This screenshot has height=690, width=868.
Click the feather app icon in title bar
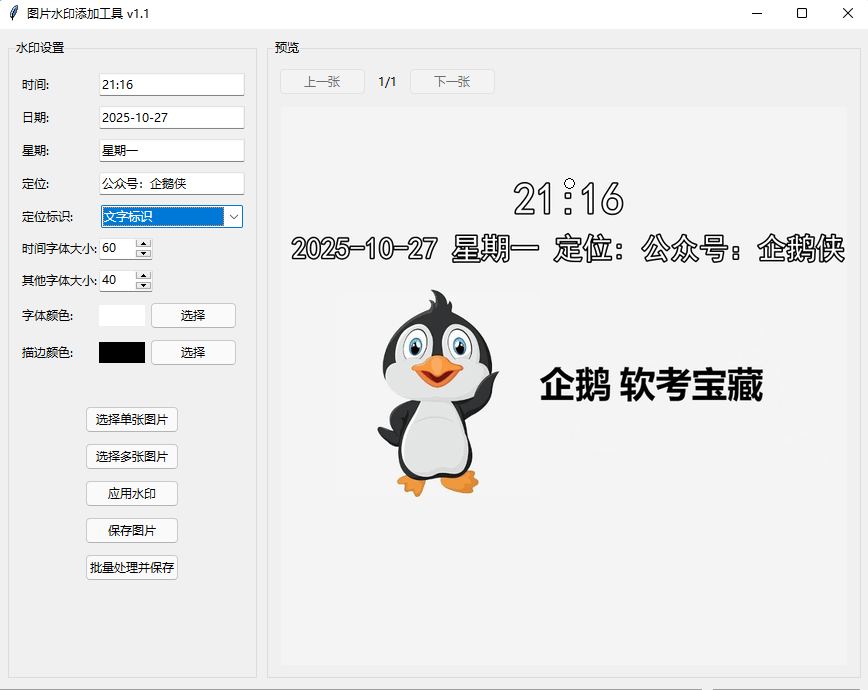point(12,13)
